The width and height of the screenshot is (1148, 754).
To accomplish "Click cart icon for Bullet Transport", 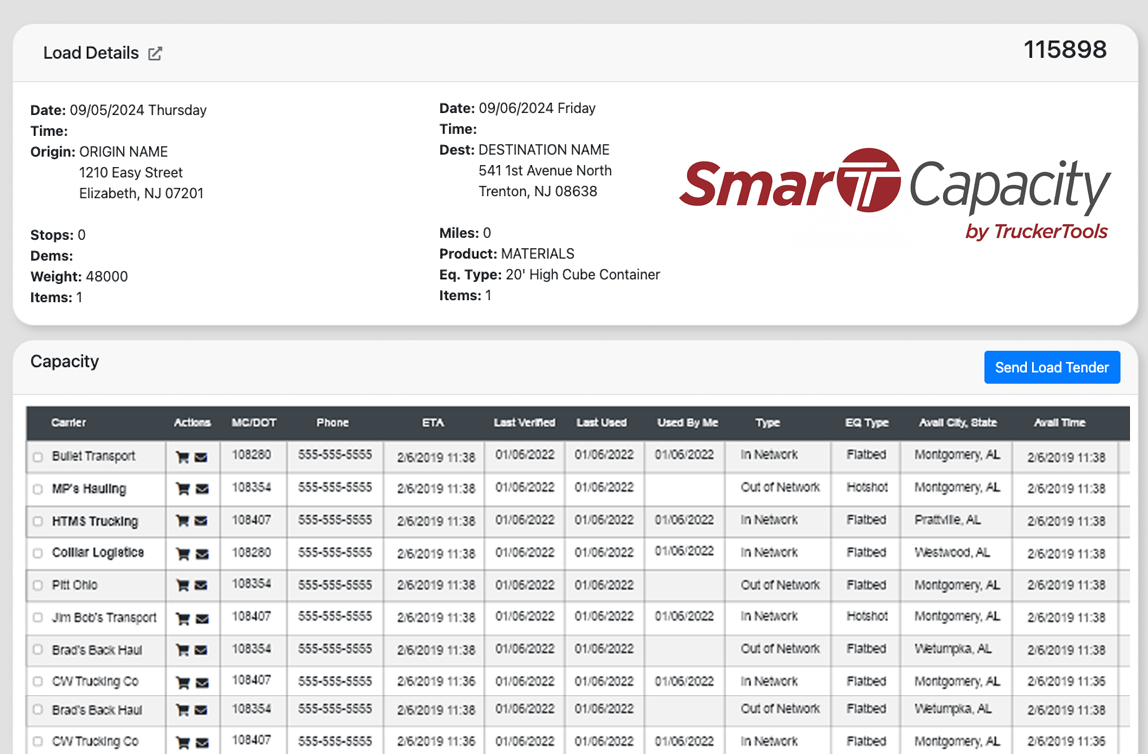I will pos(182,458).
